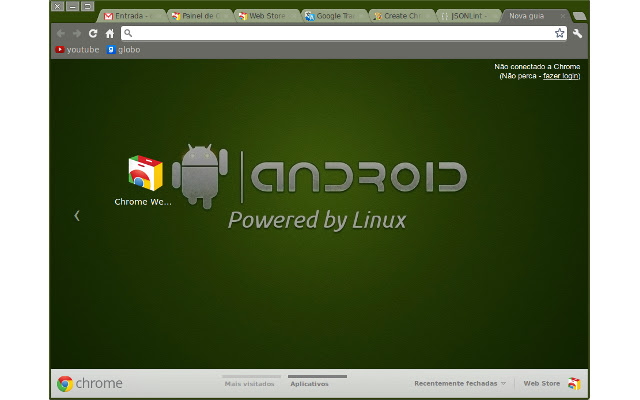
Task: Click the magnifier icon in the omnibox
Action: [x=128, y=33]
